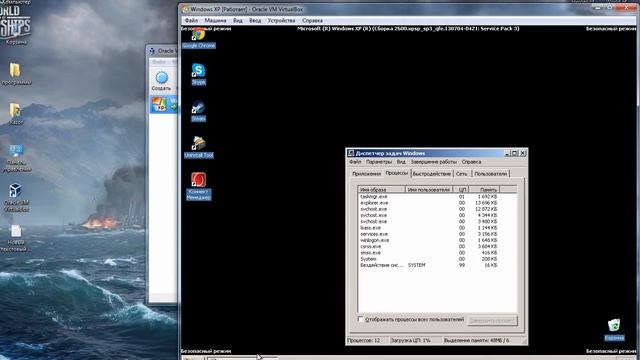Select the Бездействие сис... process row
Screen dimensions: 640x360
coord(437,265)
